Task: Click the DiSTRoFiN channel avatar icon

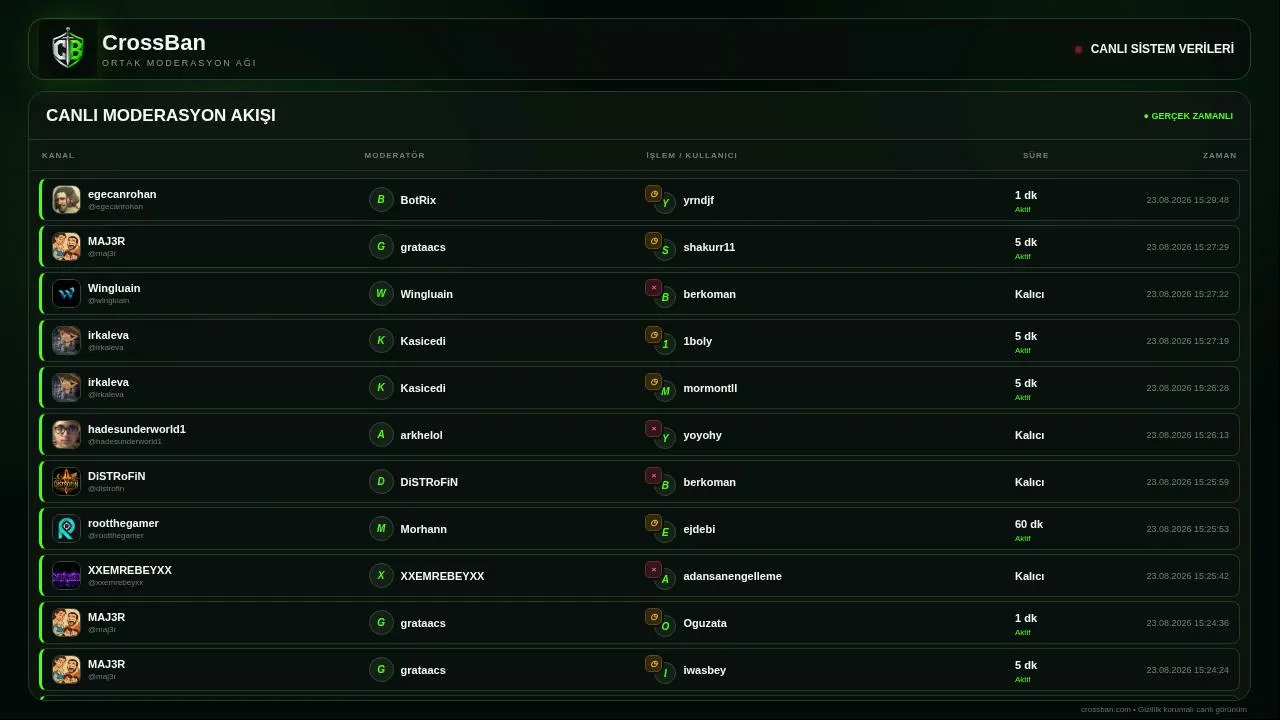Action: click(x=66, y=481)
